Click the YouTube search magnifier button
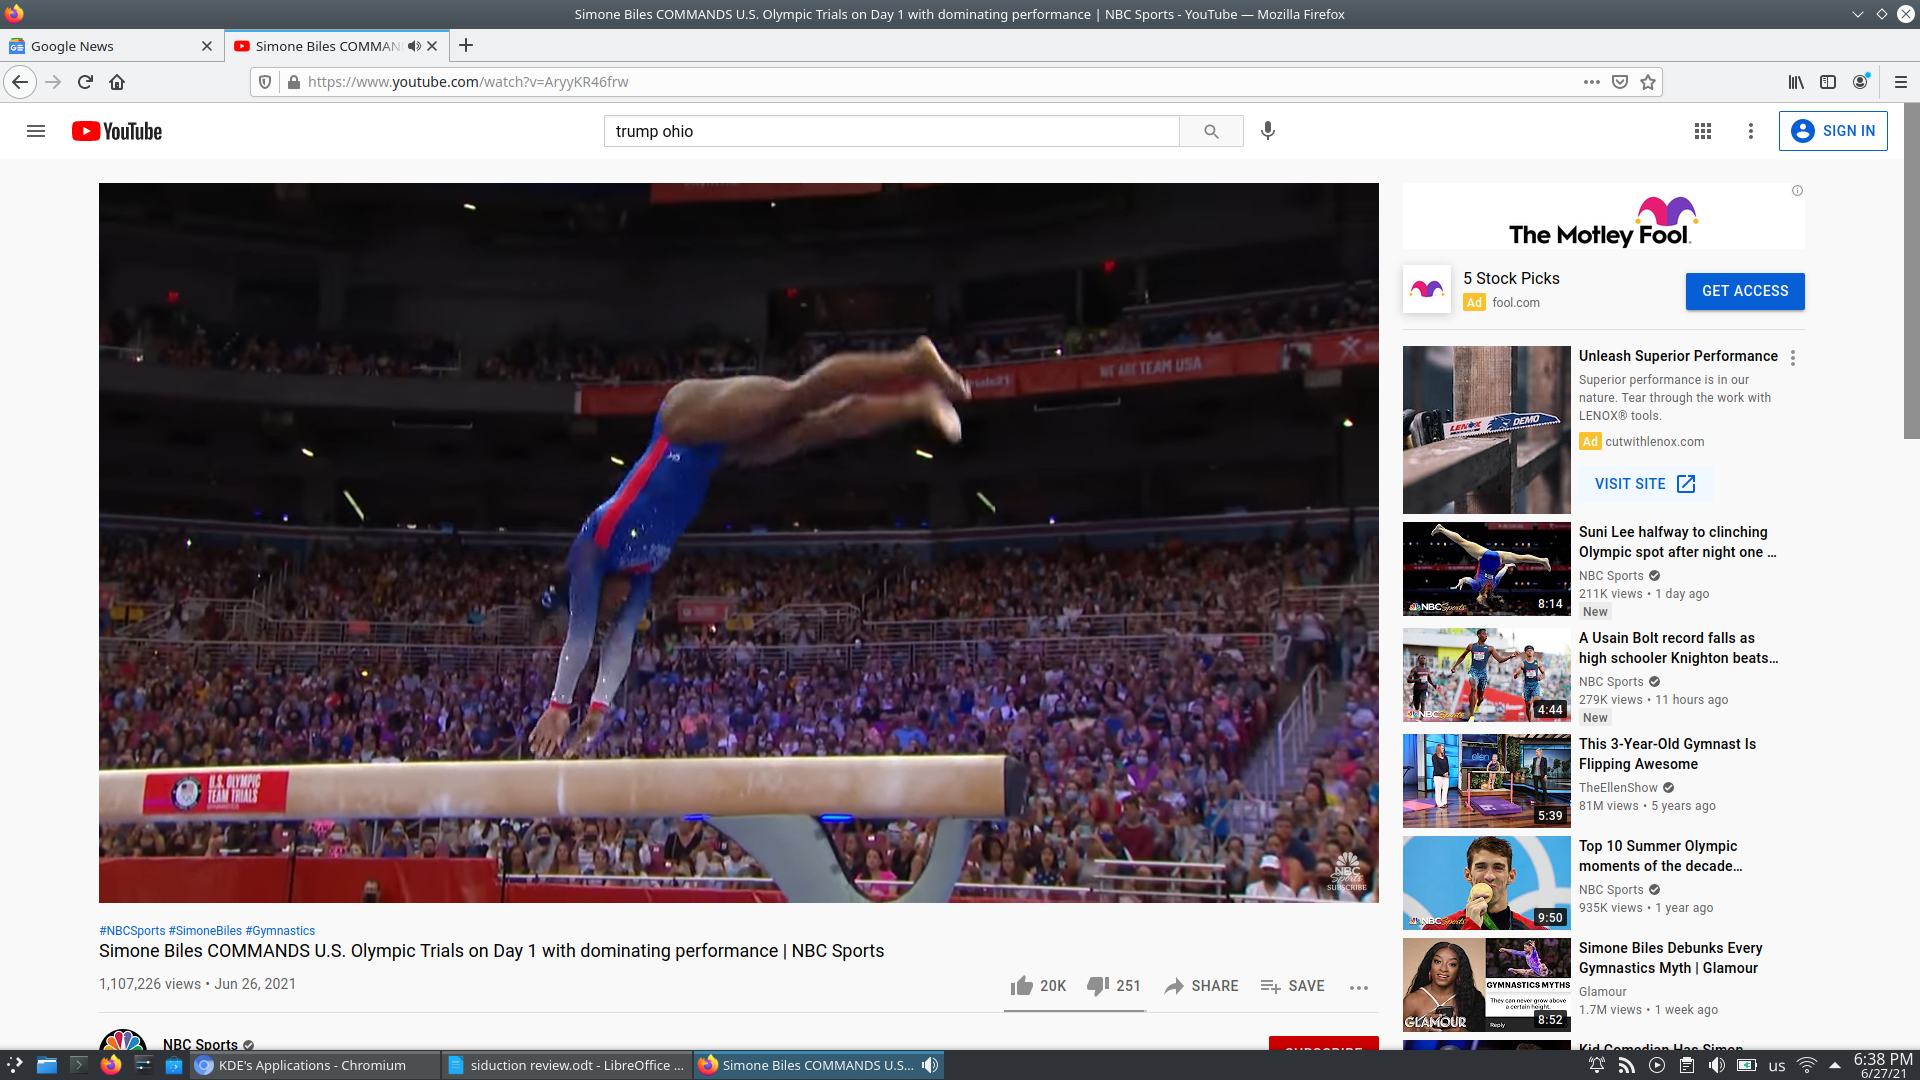Image resolution: width=1920 pixels, height=1080 pixels. [1211, 131]
